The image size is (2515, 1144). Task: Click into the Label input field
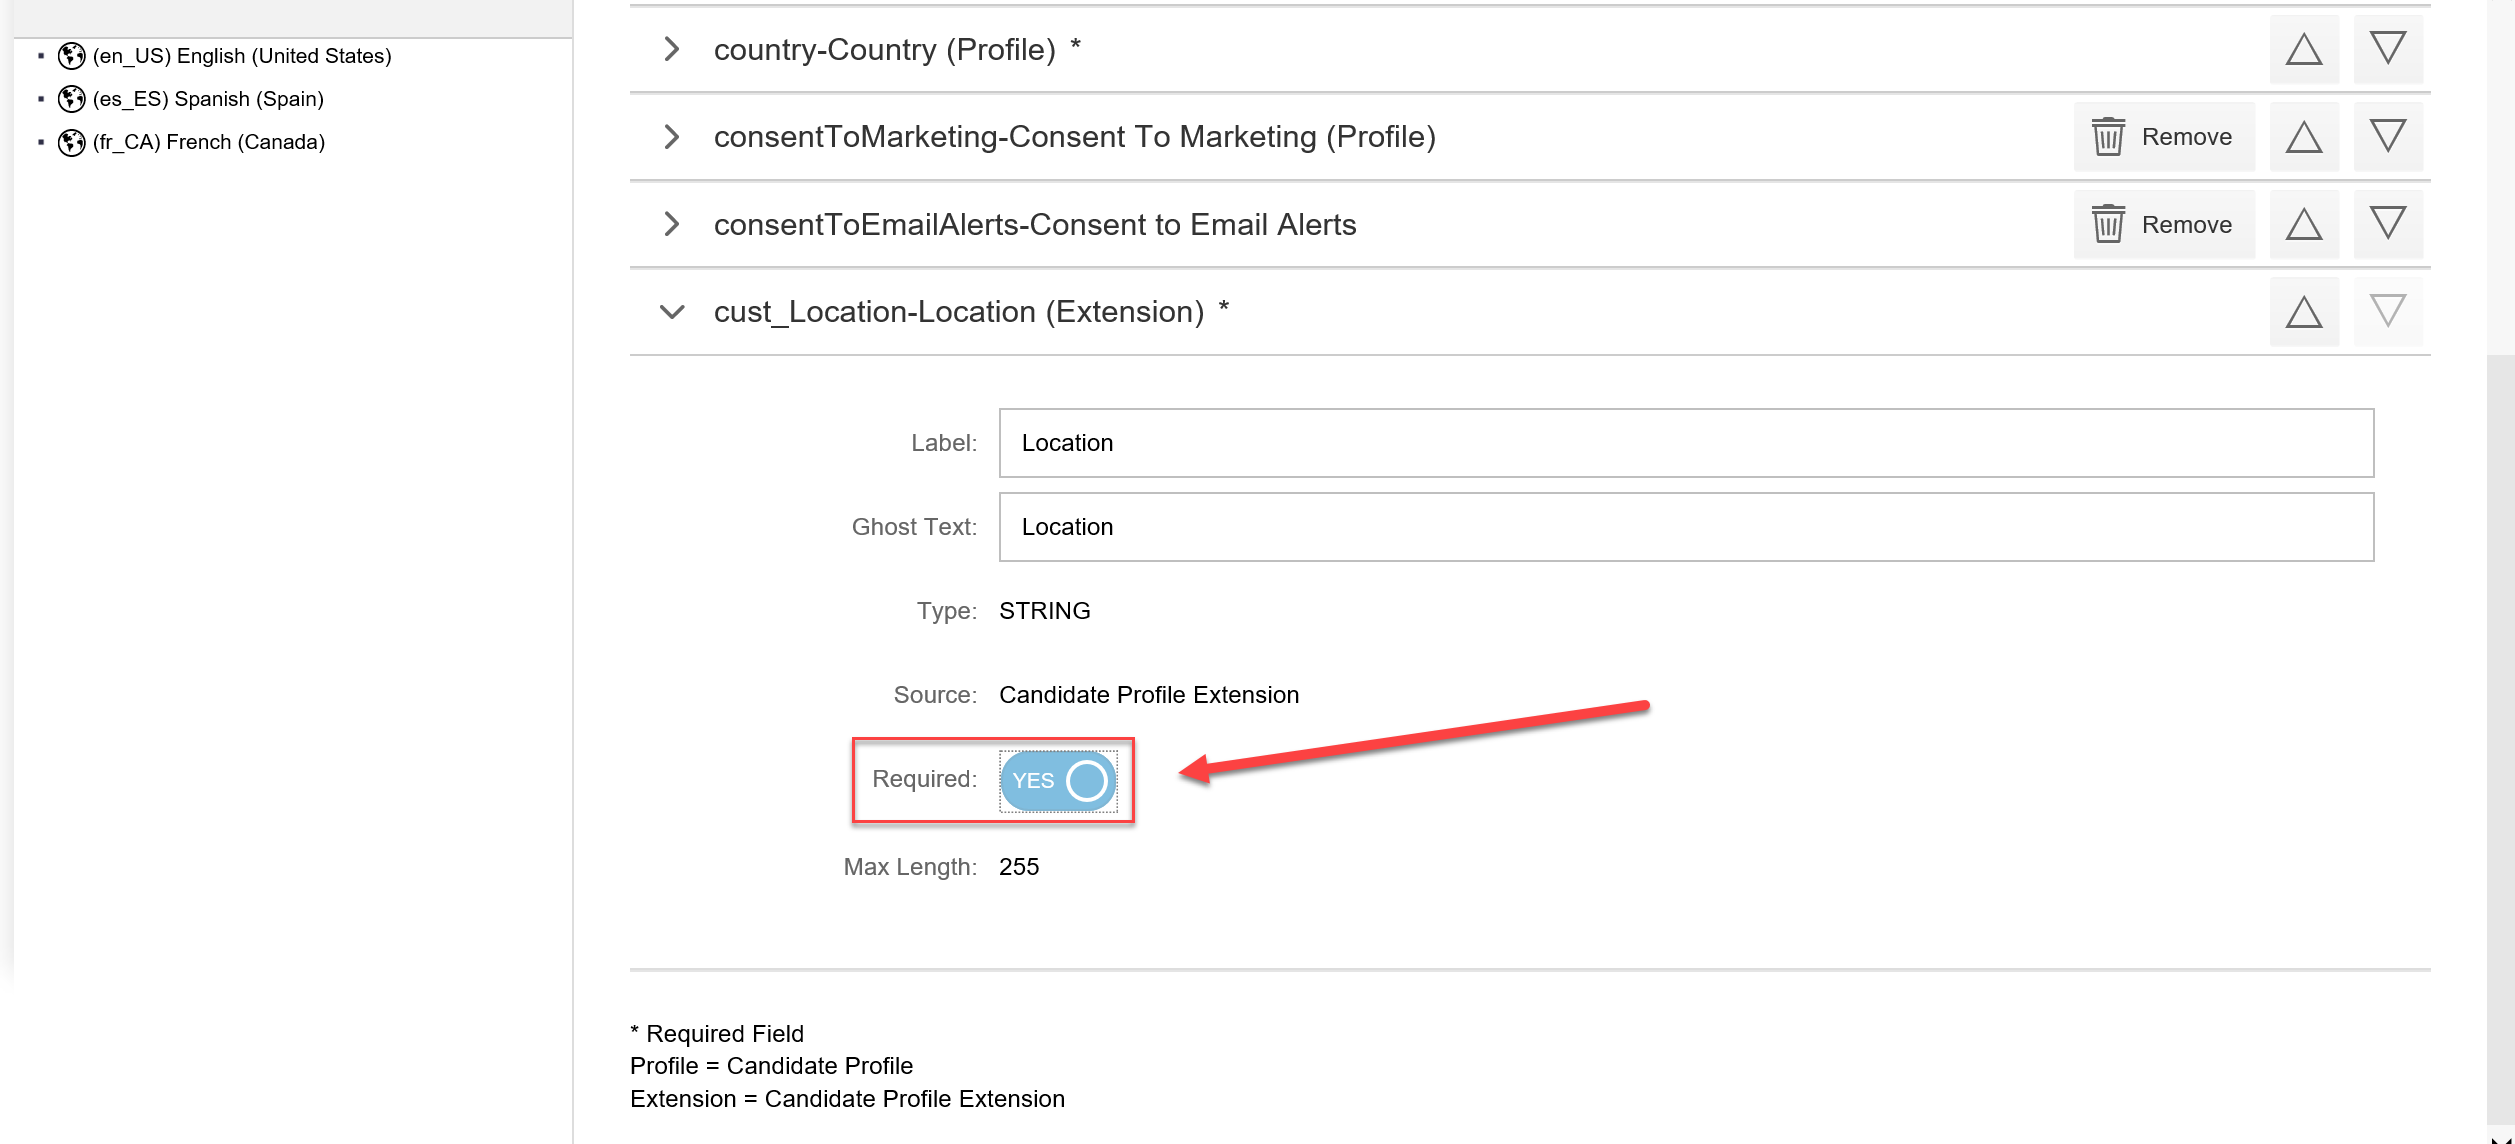point(1686,443)
